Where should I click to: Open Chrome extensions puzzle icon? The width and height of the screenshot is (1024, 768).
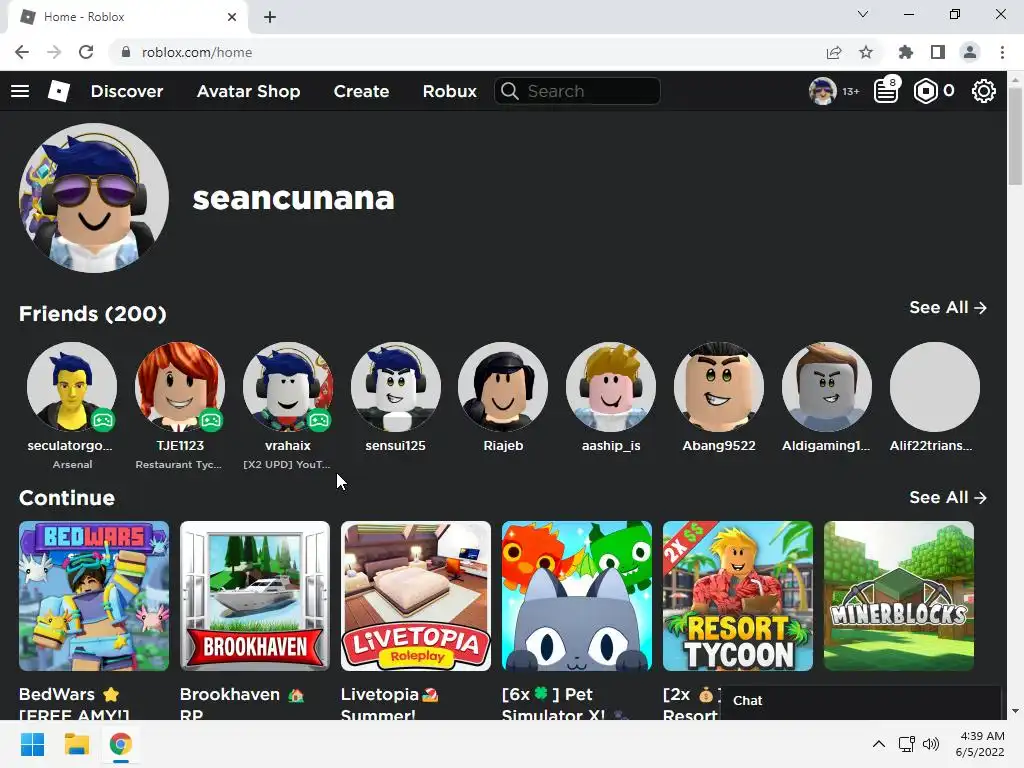tap(906, 52)
